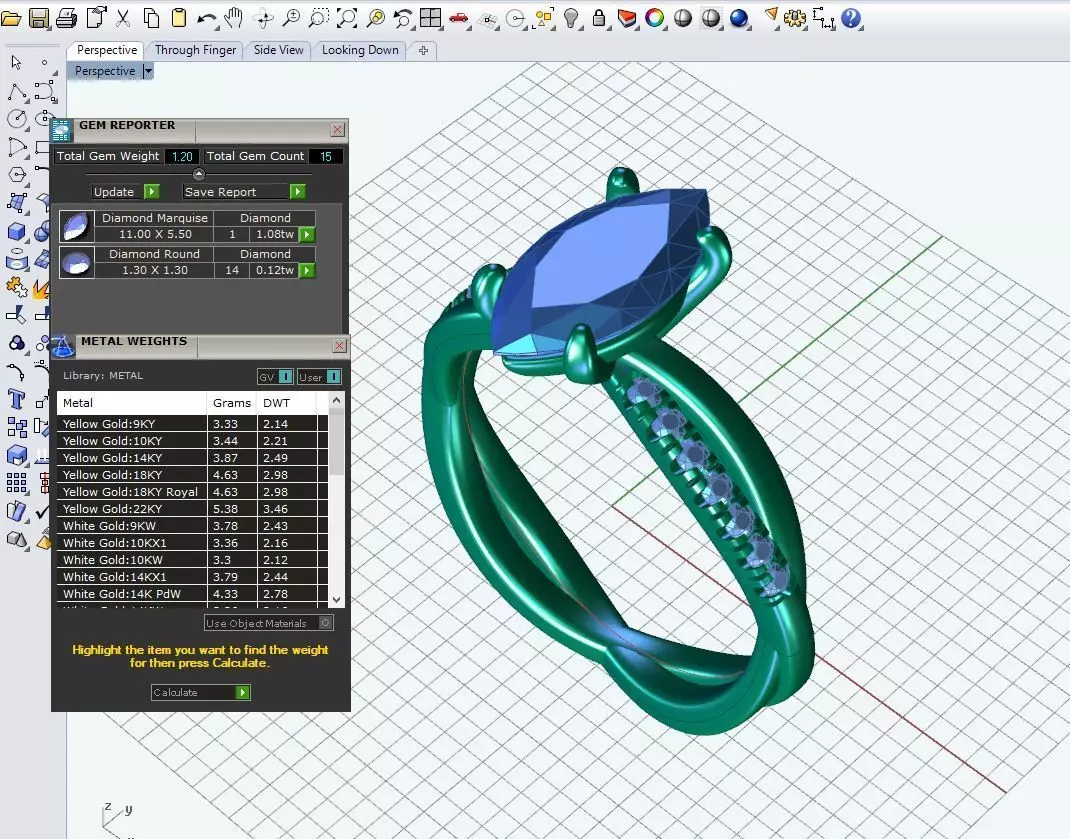The height and width of the screenshot is (839, 1070).
Task: Select the circle drawing tool
Action: (17, 119)
